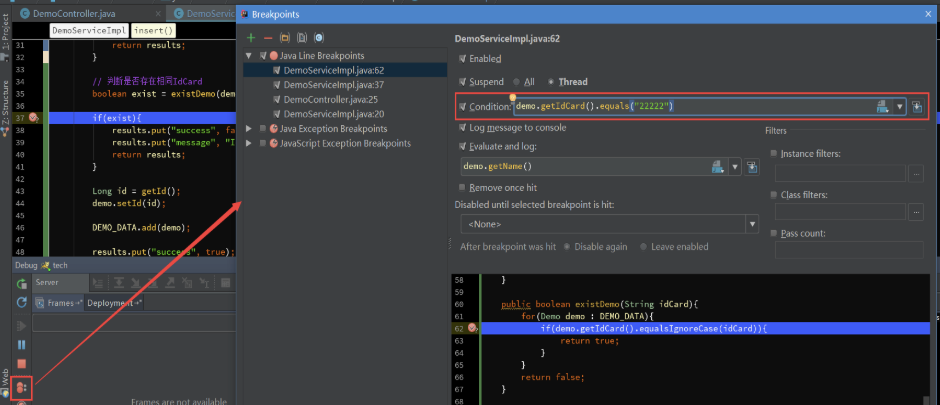
Task: Open Condition history dropdown arrow
Action: [899, 107]
